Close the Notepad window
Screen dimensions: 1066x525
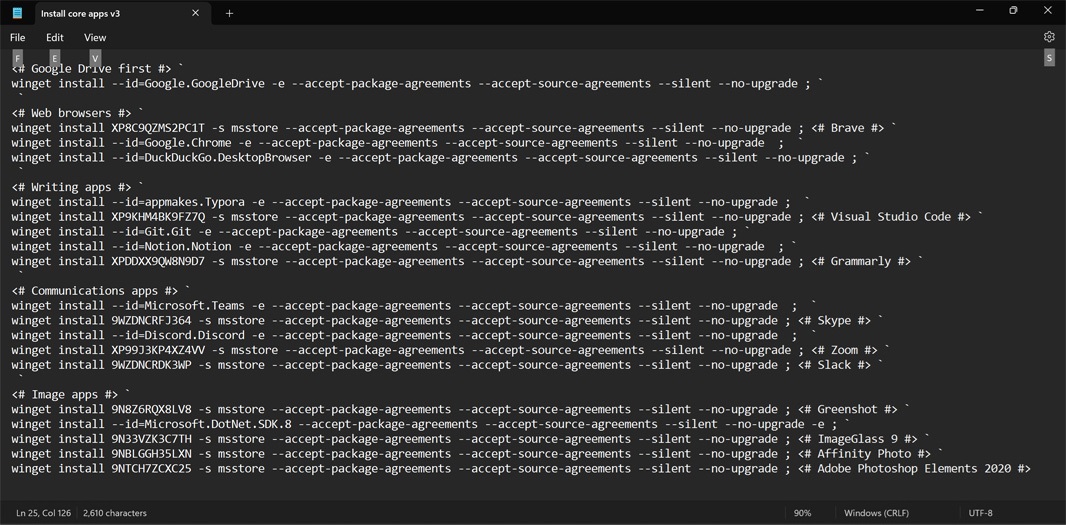pyautogui.click(x=1047, y=10)
